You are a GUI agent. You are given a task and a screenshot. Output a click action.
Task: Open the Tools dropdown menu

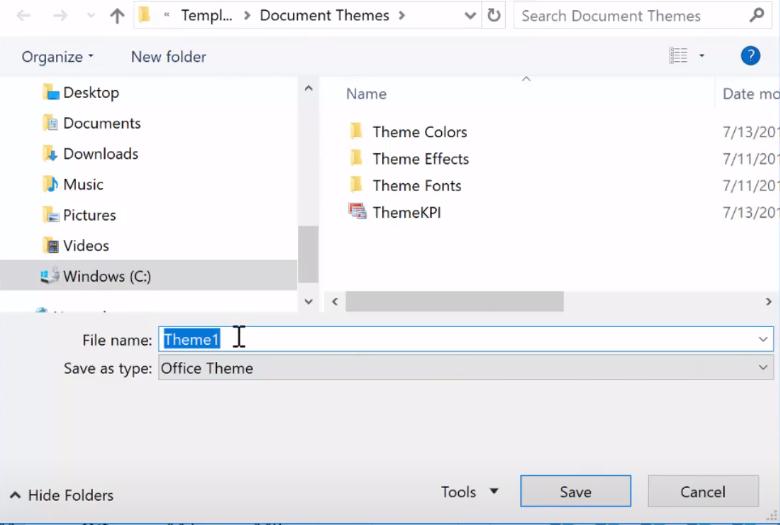(470, 492)
